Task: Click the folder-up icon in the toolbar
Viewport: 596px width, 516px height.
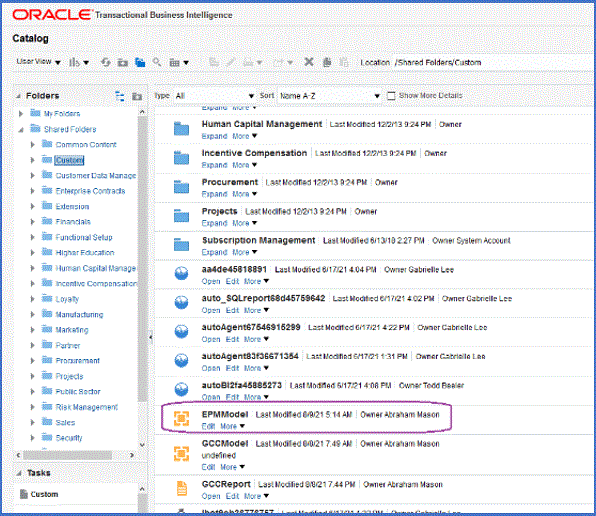Action: [122, 62]
